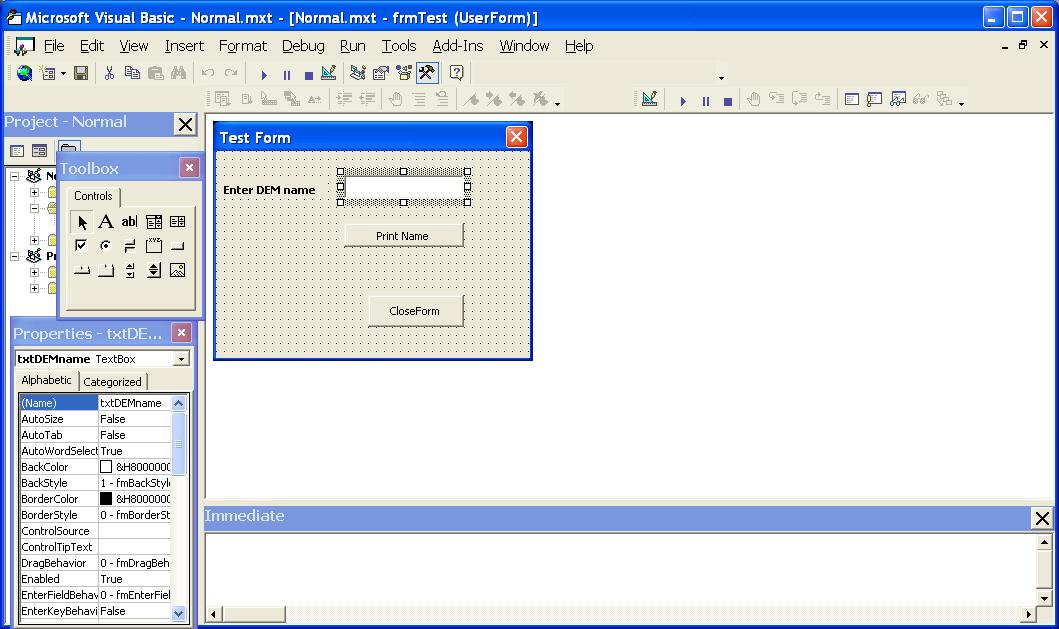Open the Debug menu
Screen dimensions: 1059x629
pyautogui.click(x=303, y=46)
